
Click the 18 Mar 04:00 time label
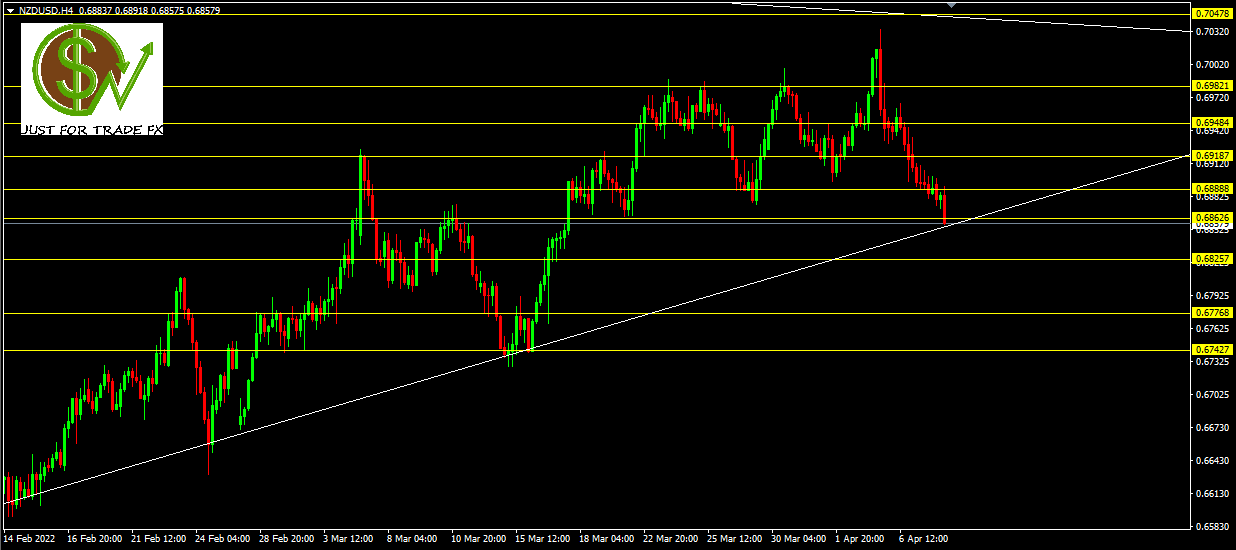pyautogui.click(x=607, y=539)
